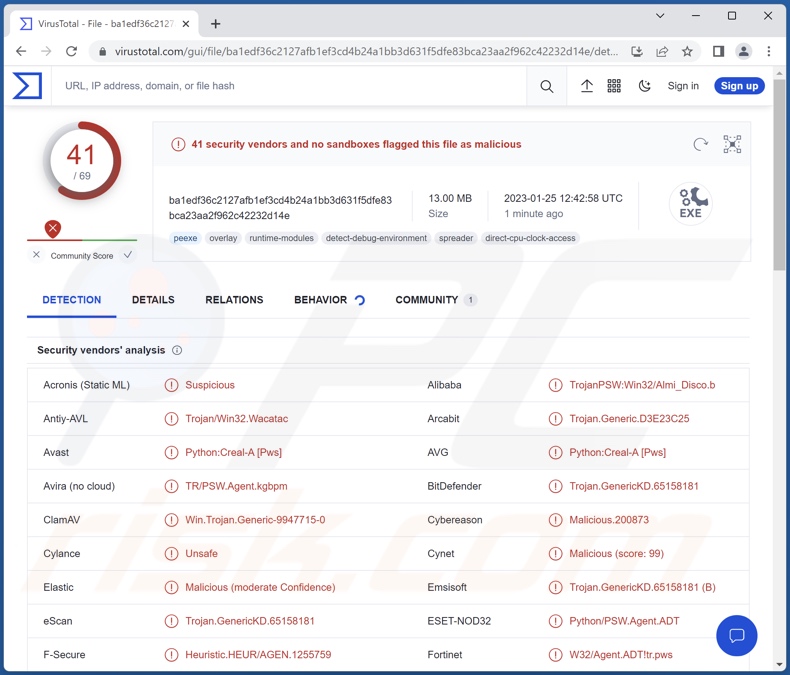Click the install app icon in address bar
Image resolution: width=790 pixels, height=675 pixels.
637,51
